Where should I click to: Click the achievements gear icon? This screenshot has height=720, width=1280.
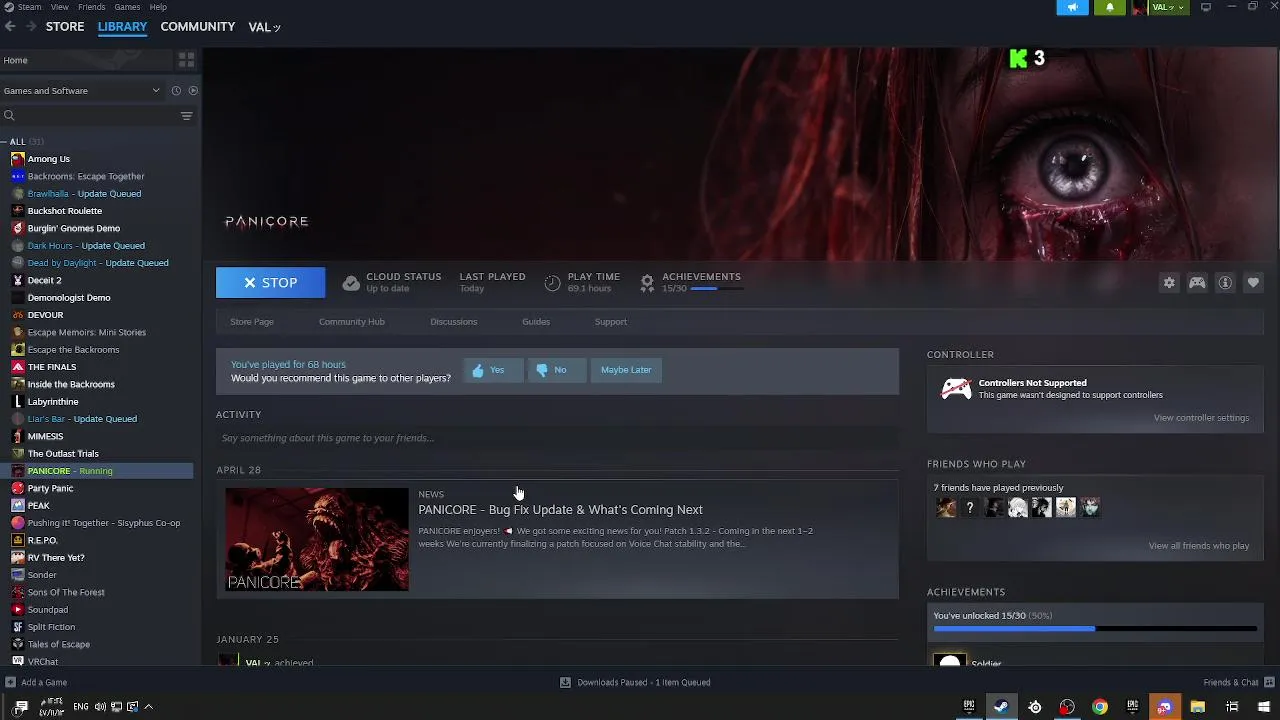coord(647,283)
